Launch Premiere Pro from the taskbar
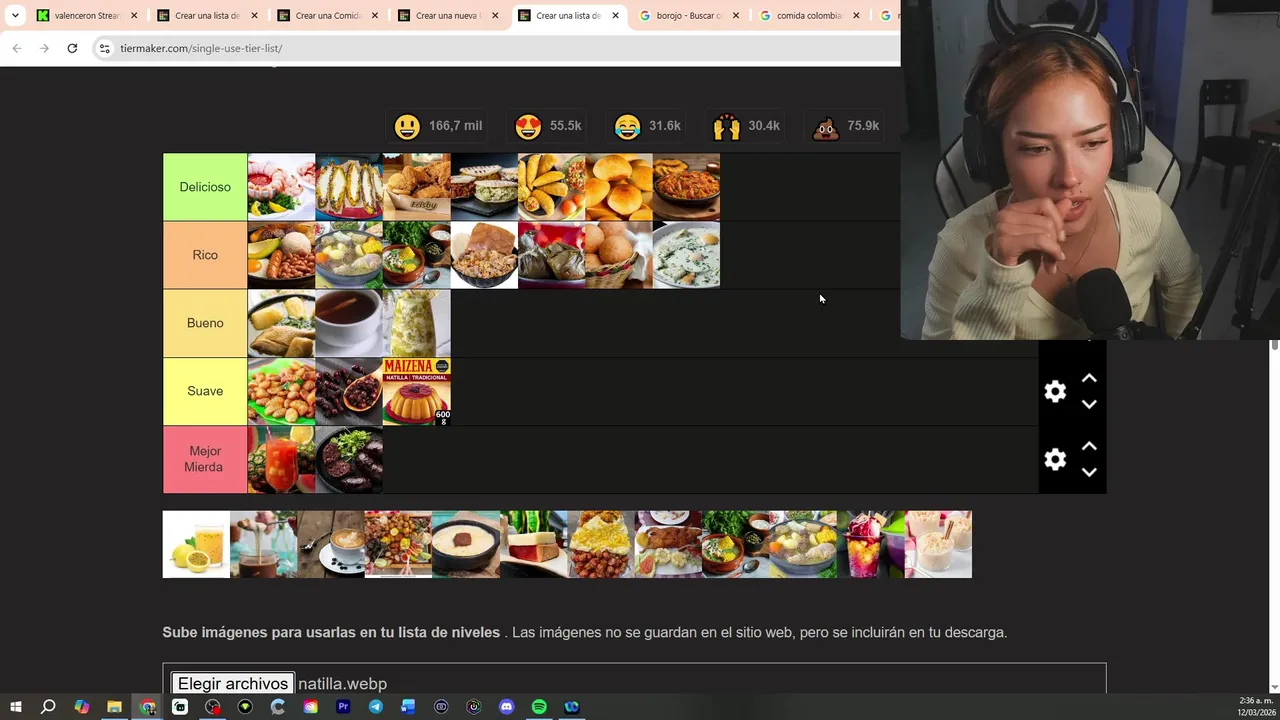Screen dimensions: 1280x720 [x=343, y=707]
